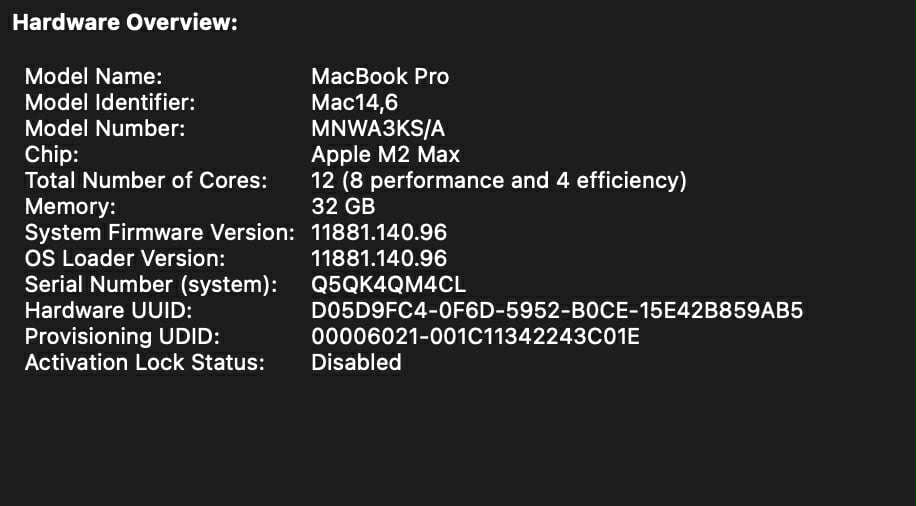Click the Hardware Overview heading

pyautogui.click(x=125, y=23)
